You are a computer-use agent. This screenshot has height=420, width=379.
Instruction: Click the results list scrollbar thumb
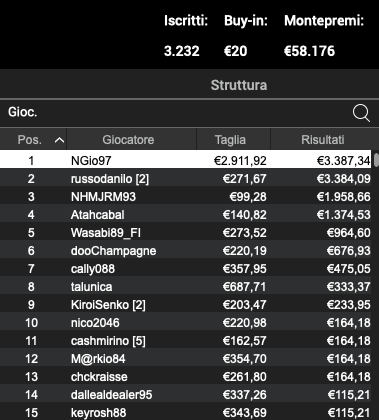(x=376, y=159)
